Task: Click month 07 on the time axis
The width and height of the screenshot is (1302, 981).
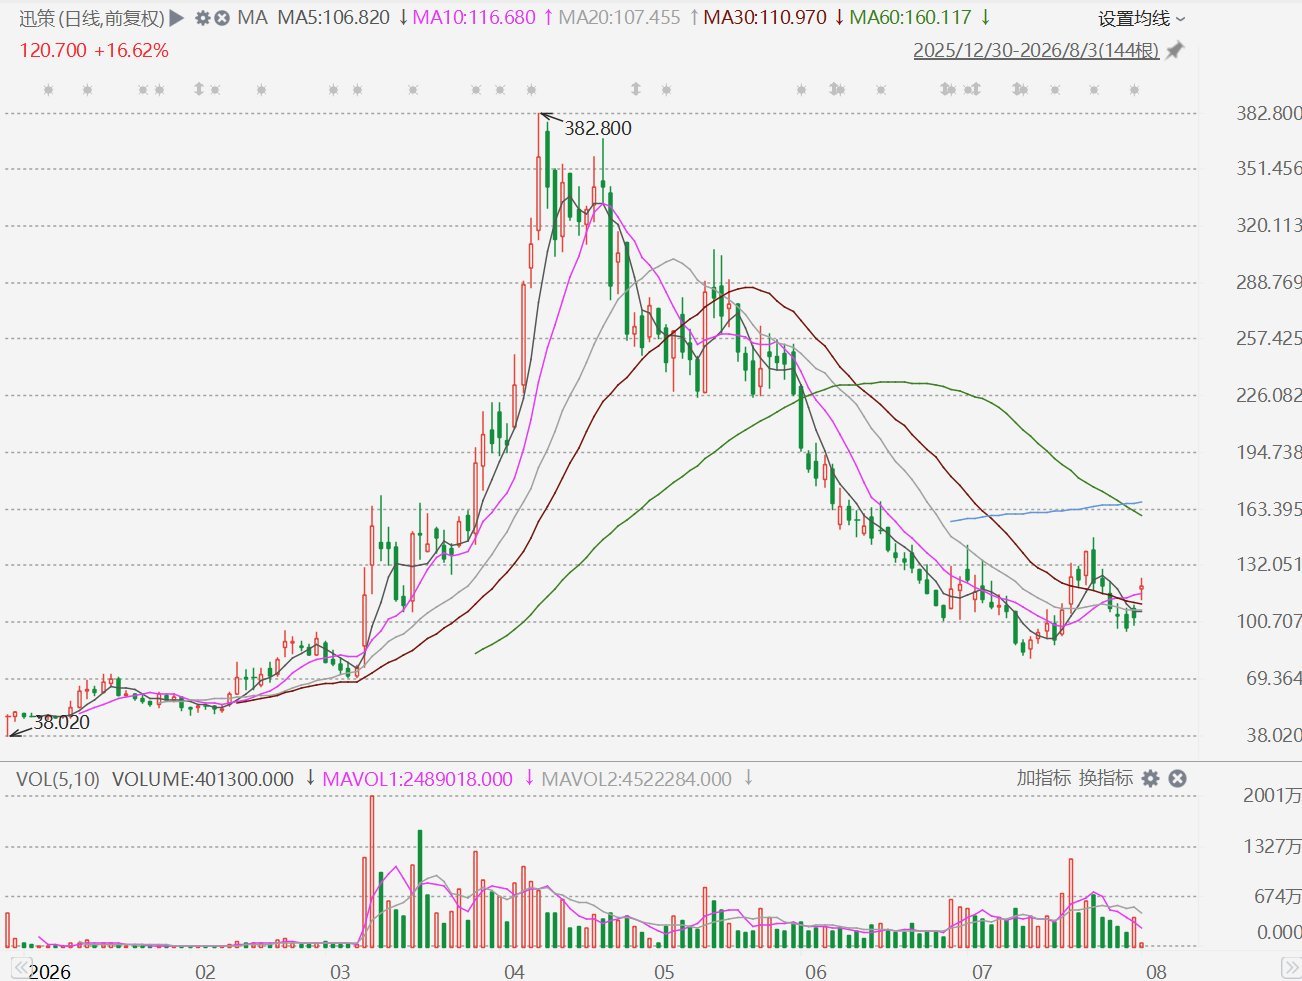Action: coord(982,972)
